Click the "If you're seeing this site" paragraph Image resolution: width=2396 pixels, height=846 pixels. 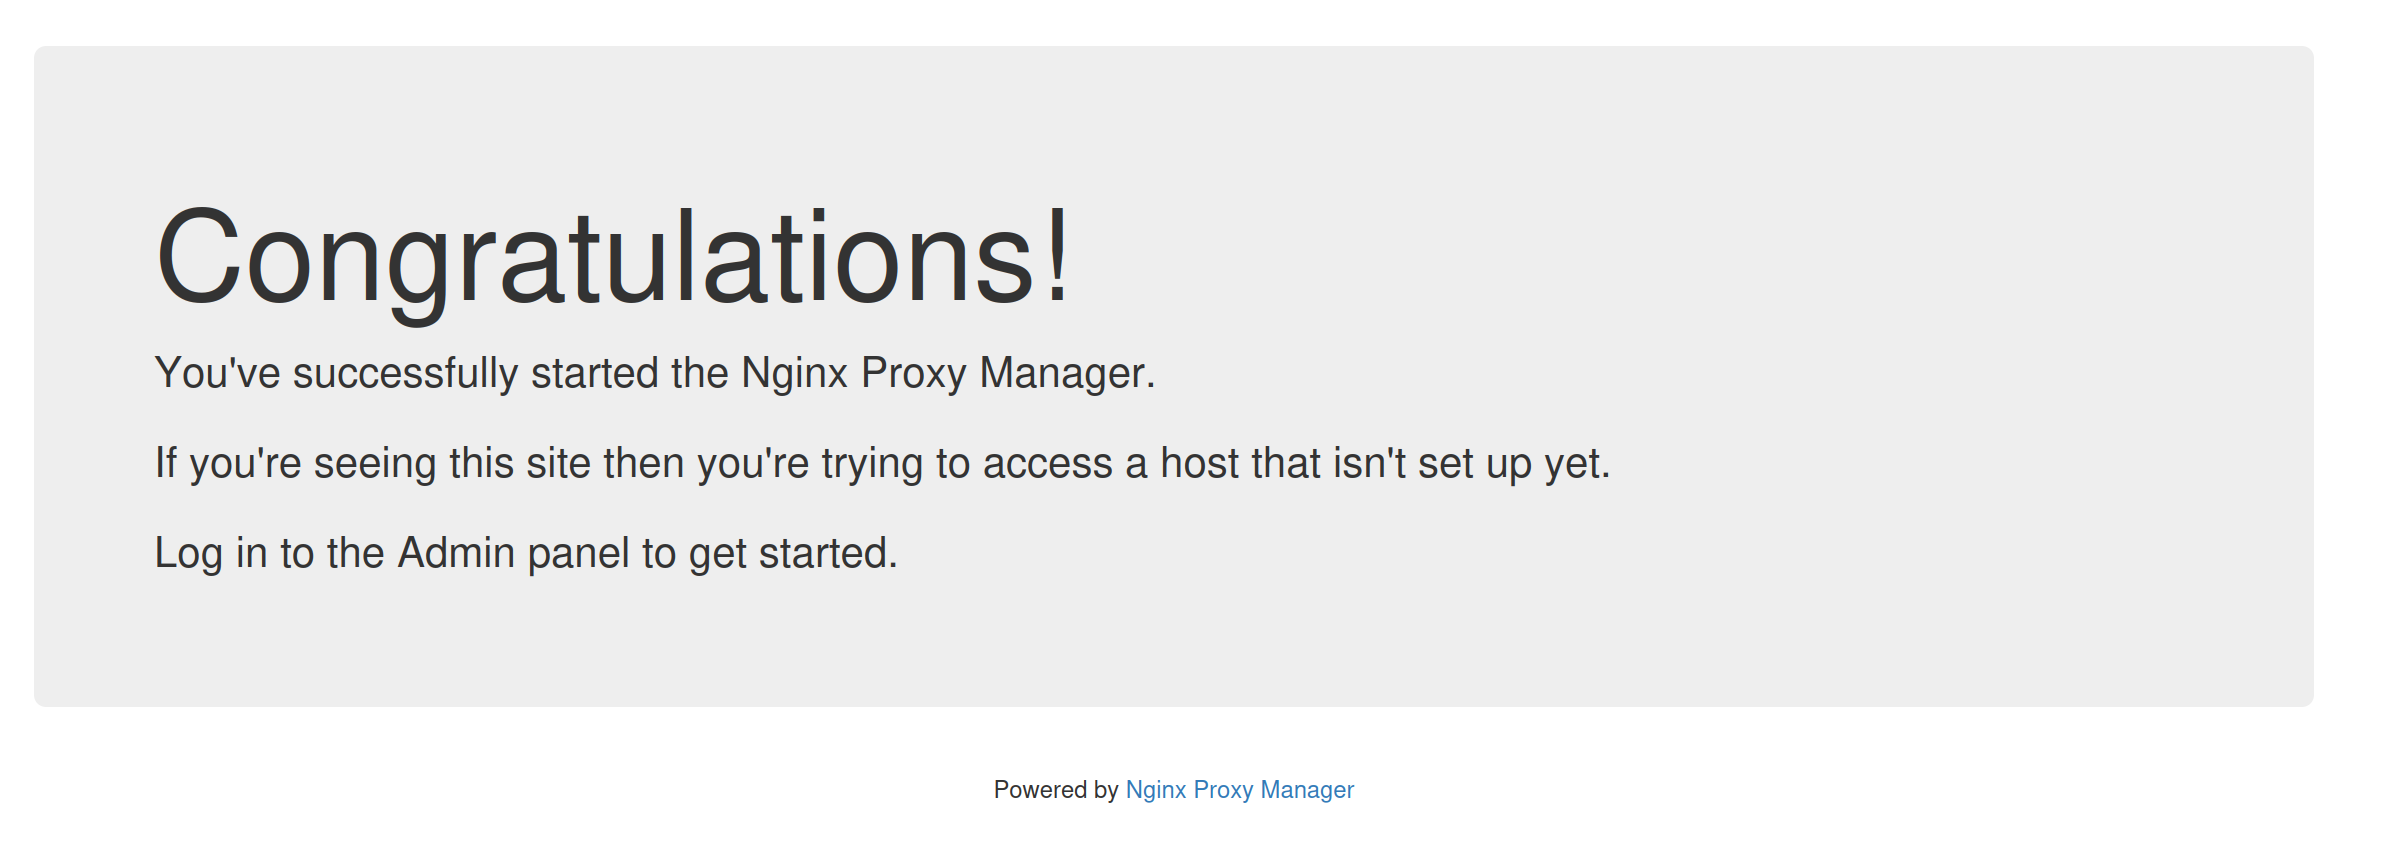click(882, 463)
